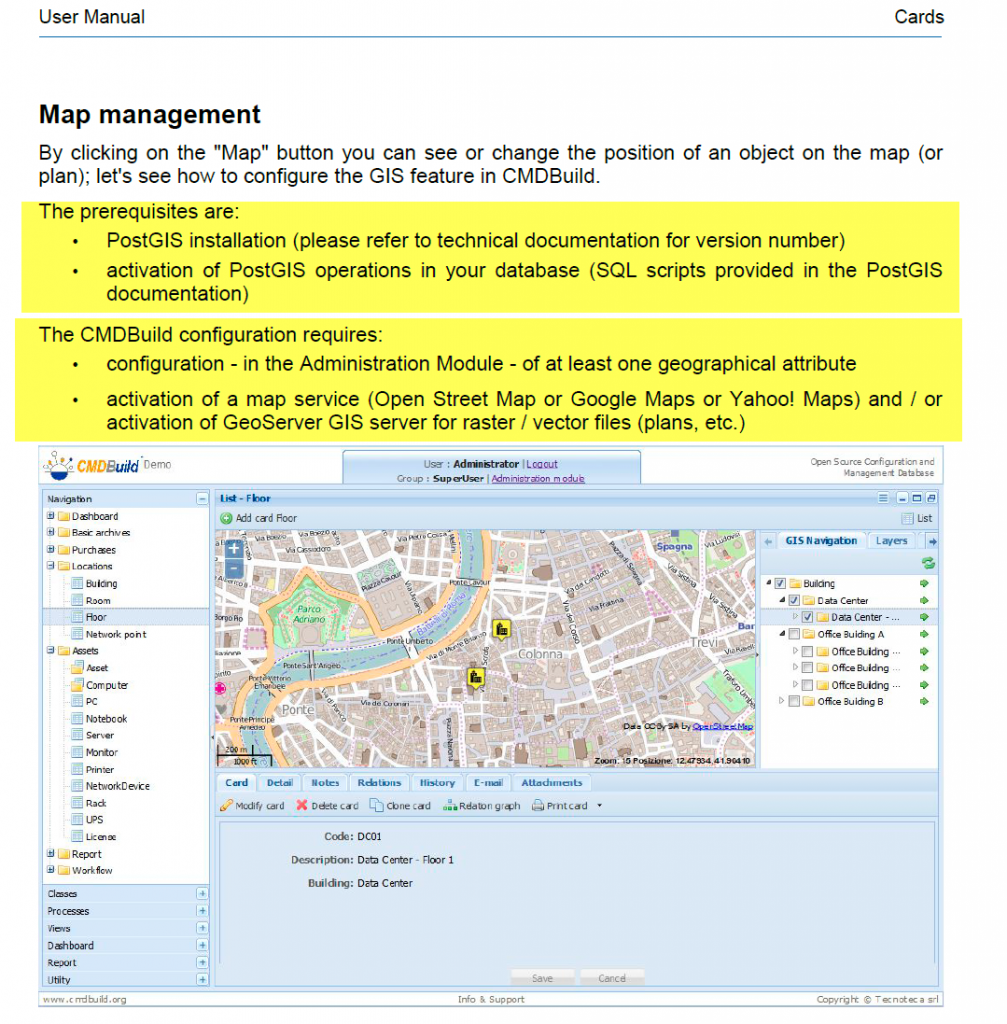Uncheck the Building checkbox in GIS Navigation
This screenshot has width=1007, height=1024.
click(x=780, y=584)
